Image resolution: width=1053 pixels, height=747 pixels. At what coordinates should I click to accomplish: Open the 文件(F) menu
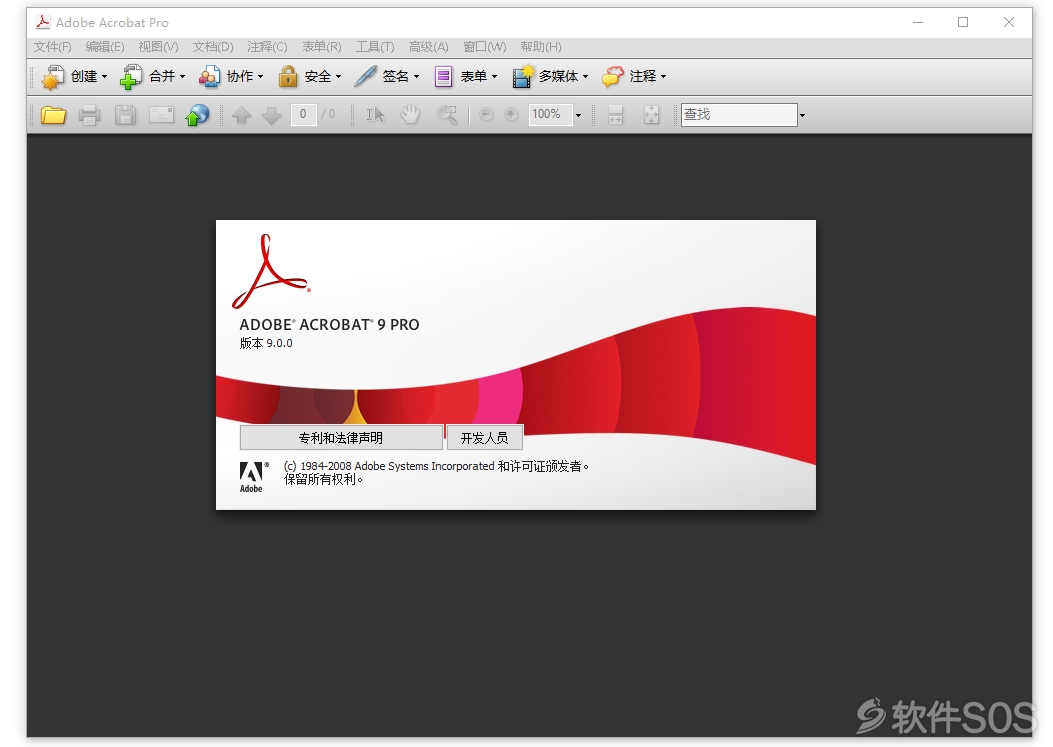(x=52, y=47)
